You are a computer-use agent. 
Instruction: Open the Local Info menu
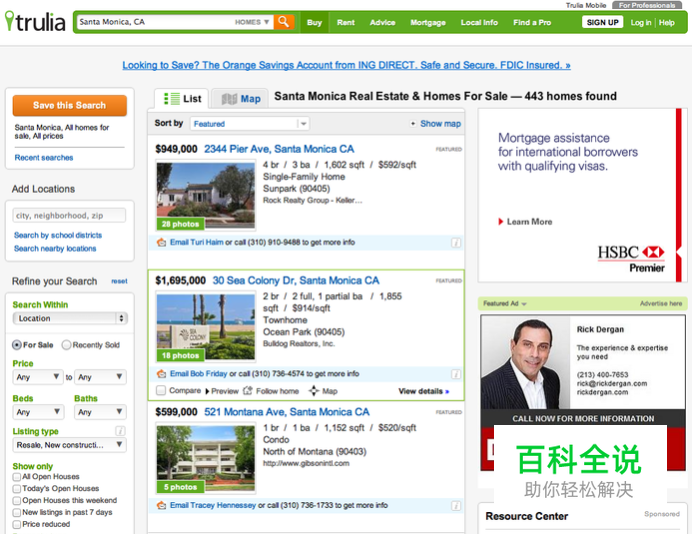479,23
